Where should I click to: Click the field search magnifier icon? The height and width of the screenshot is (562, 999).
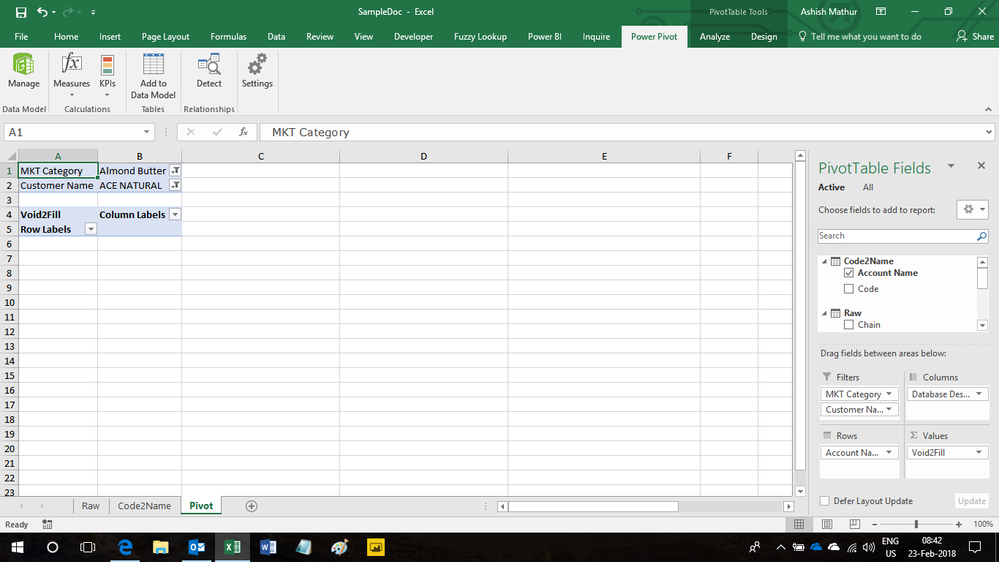click(981, 236)
